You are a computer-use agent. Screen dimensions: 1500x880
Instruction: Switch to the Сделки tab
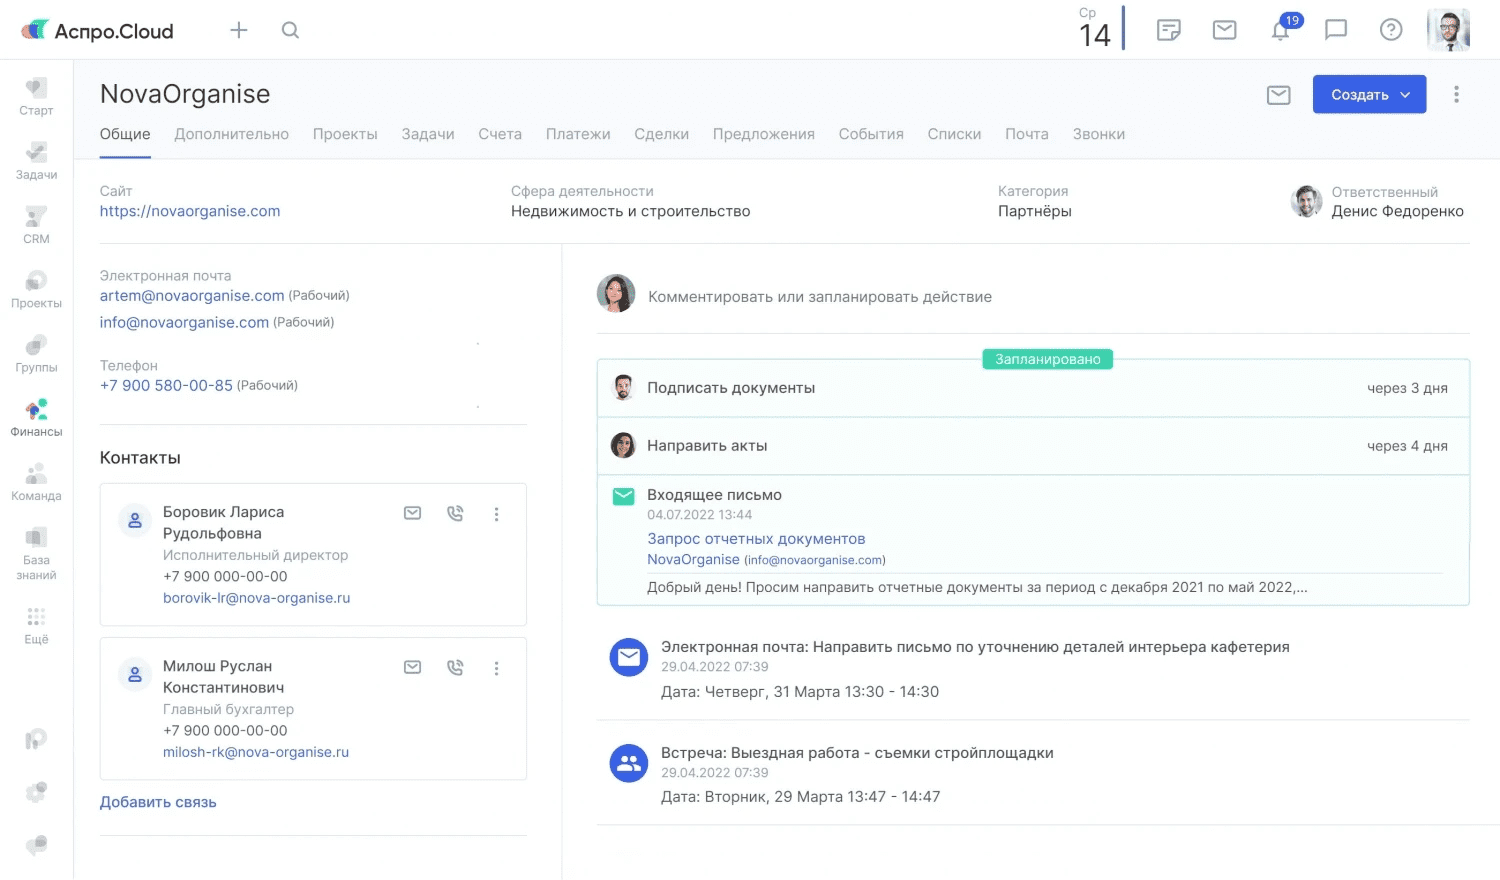[x=661, y=134]
